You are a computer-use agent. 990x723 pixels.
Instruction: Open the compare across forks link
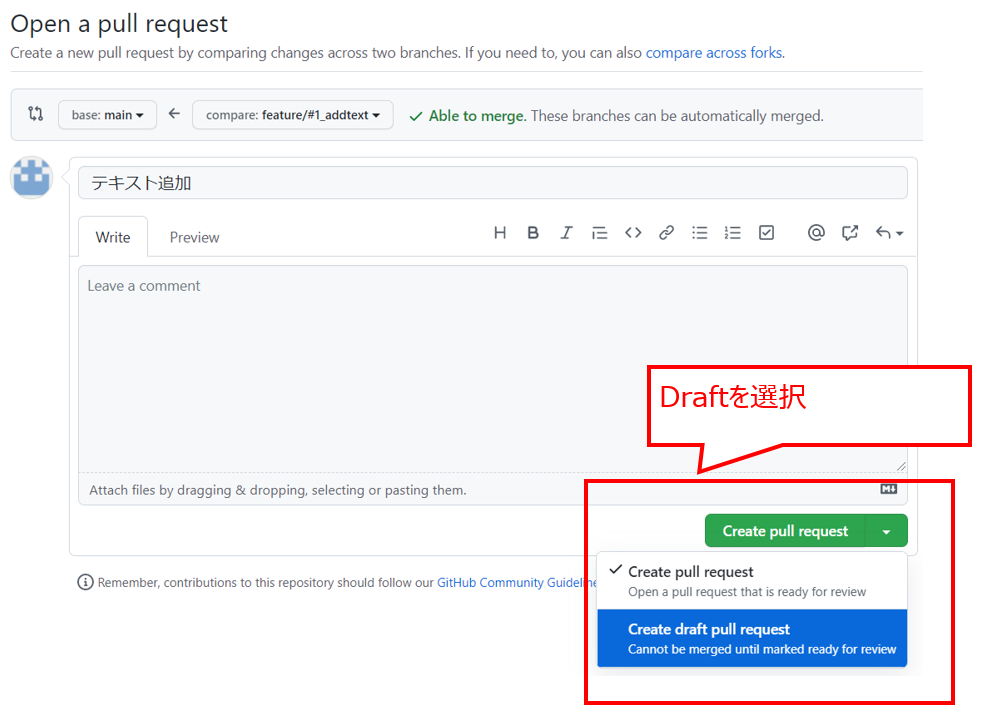click(713, 52)
